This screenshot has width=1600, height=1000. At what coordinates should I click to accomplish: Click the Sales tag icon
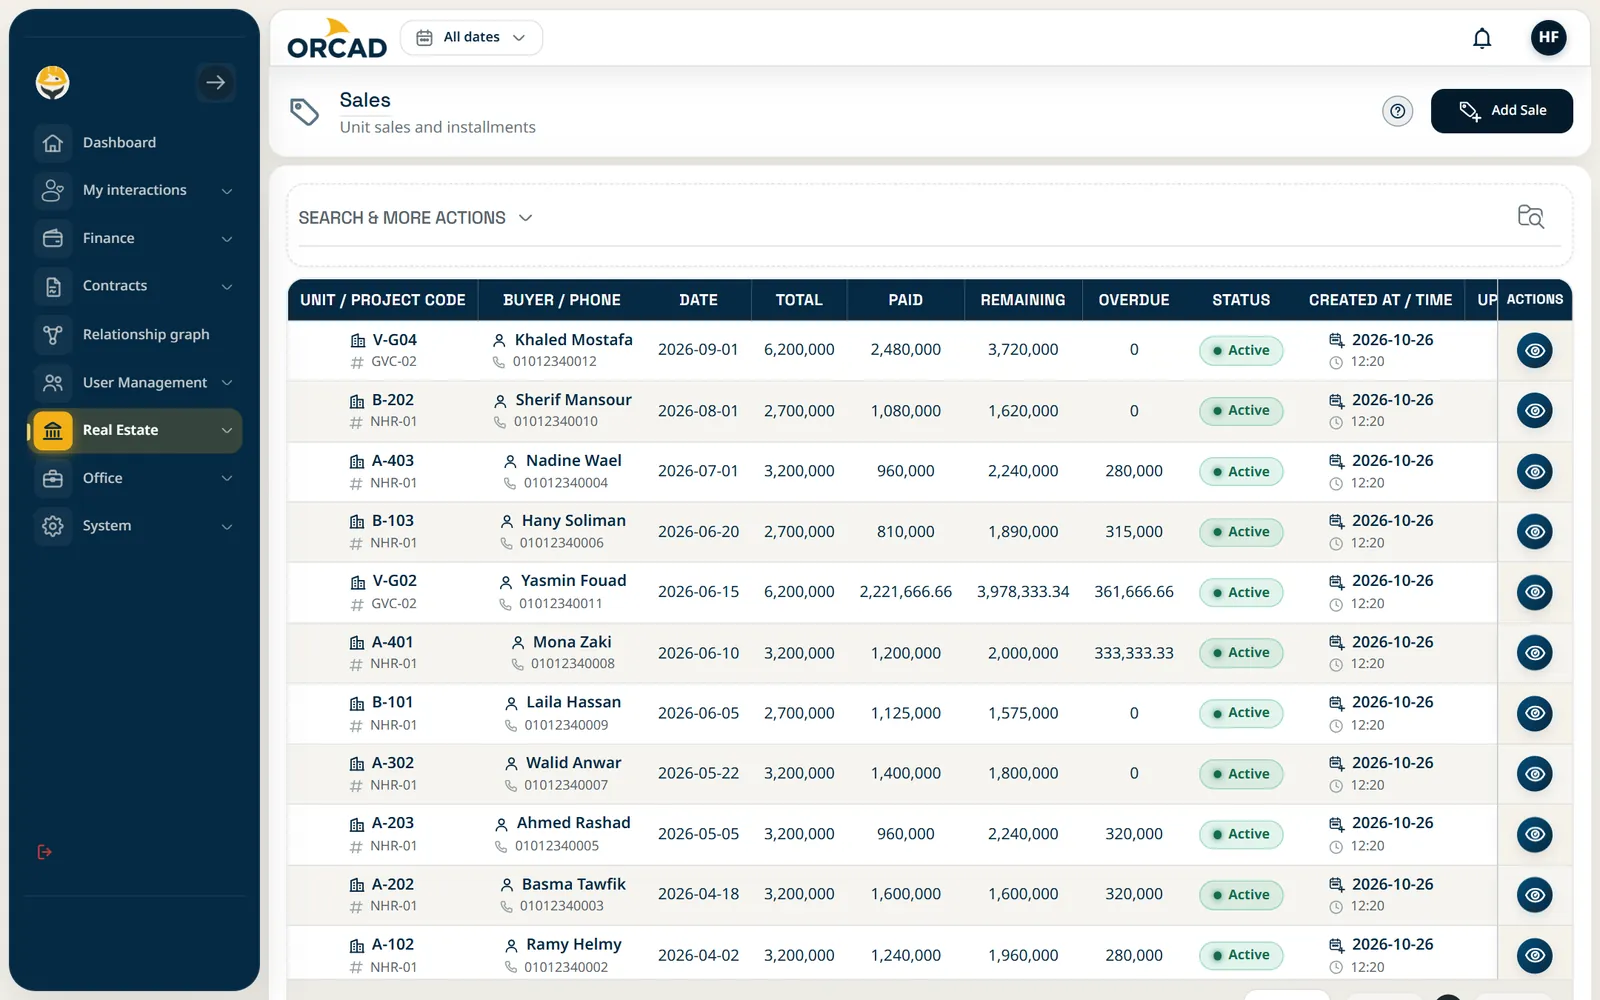[304, 111]
